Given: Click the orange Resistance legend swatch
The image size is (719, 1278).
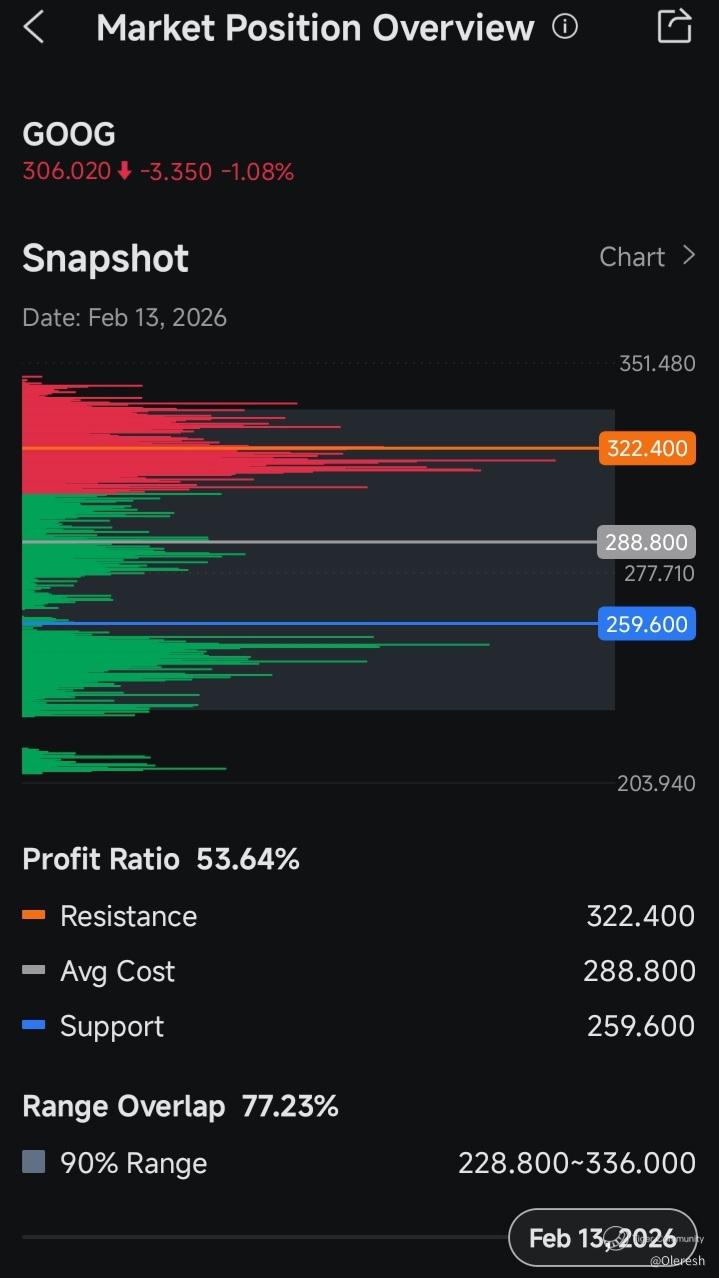Looking at the screenshot, I should tap(34, 915).
